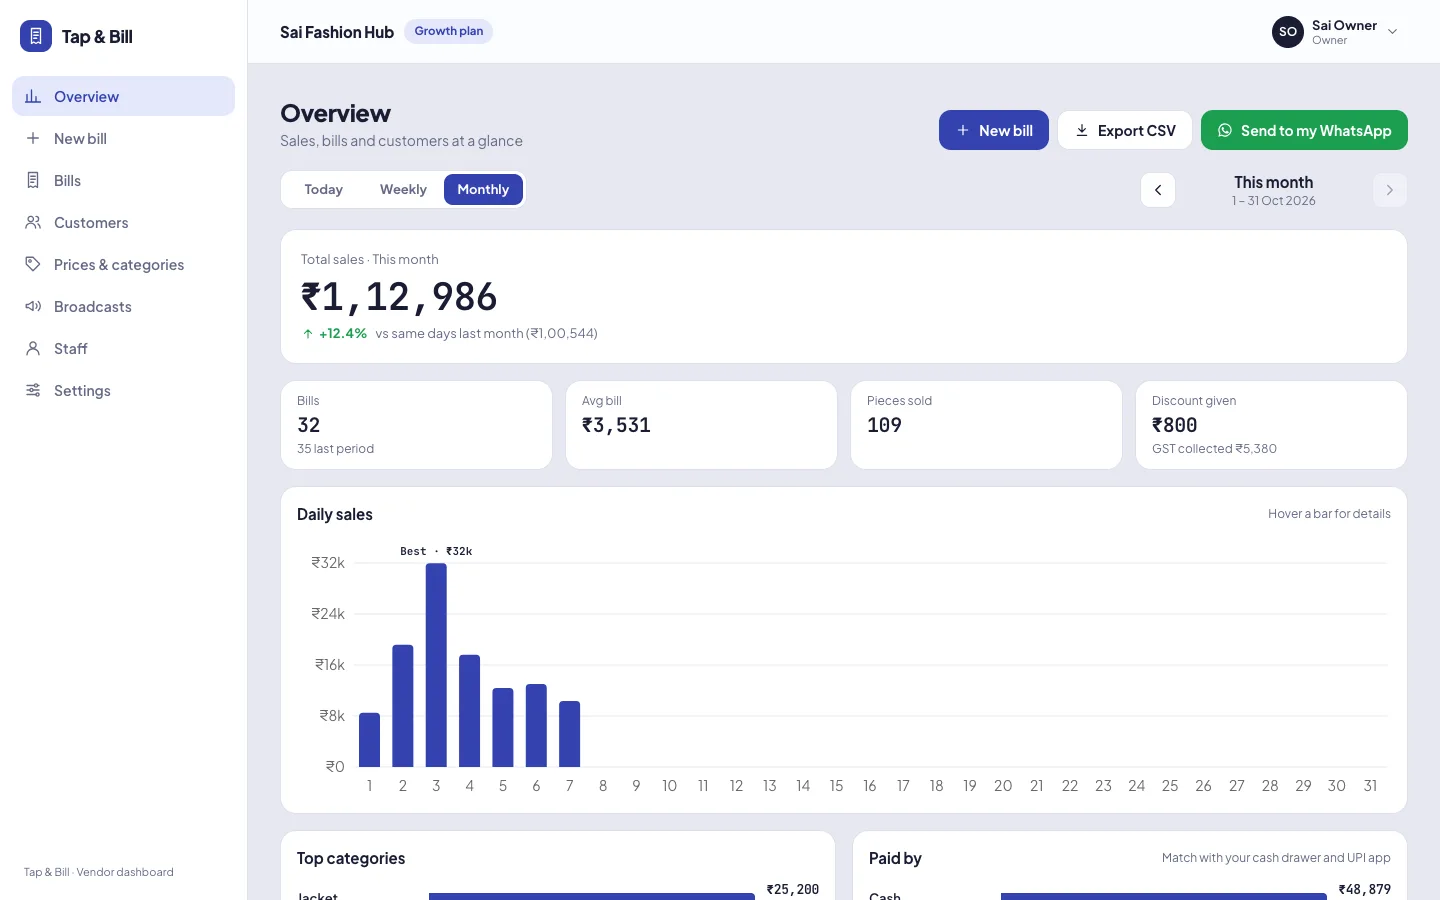
Task: Click the next month right chevron
Action: pos(1390,190)
